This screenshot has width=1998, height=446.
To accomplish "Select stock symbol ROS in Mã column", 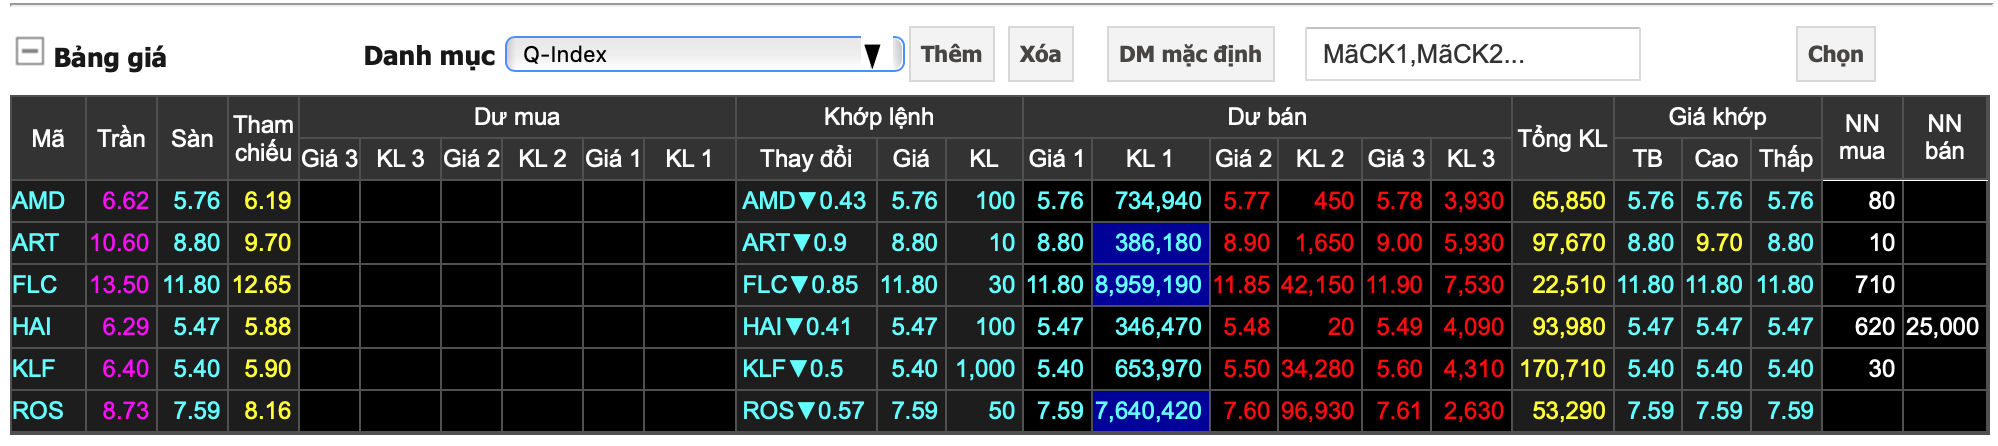I will click(x=38, y=411).
